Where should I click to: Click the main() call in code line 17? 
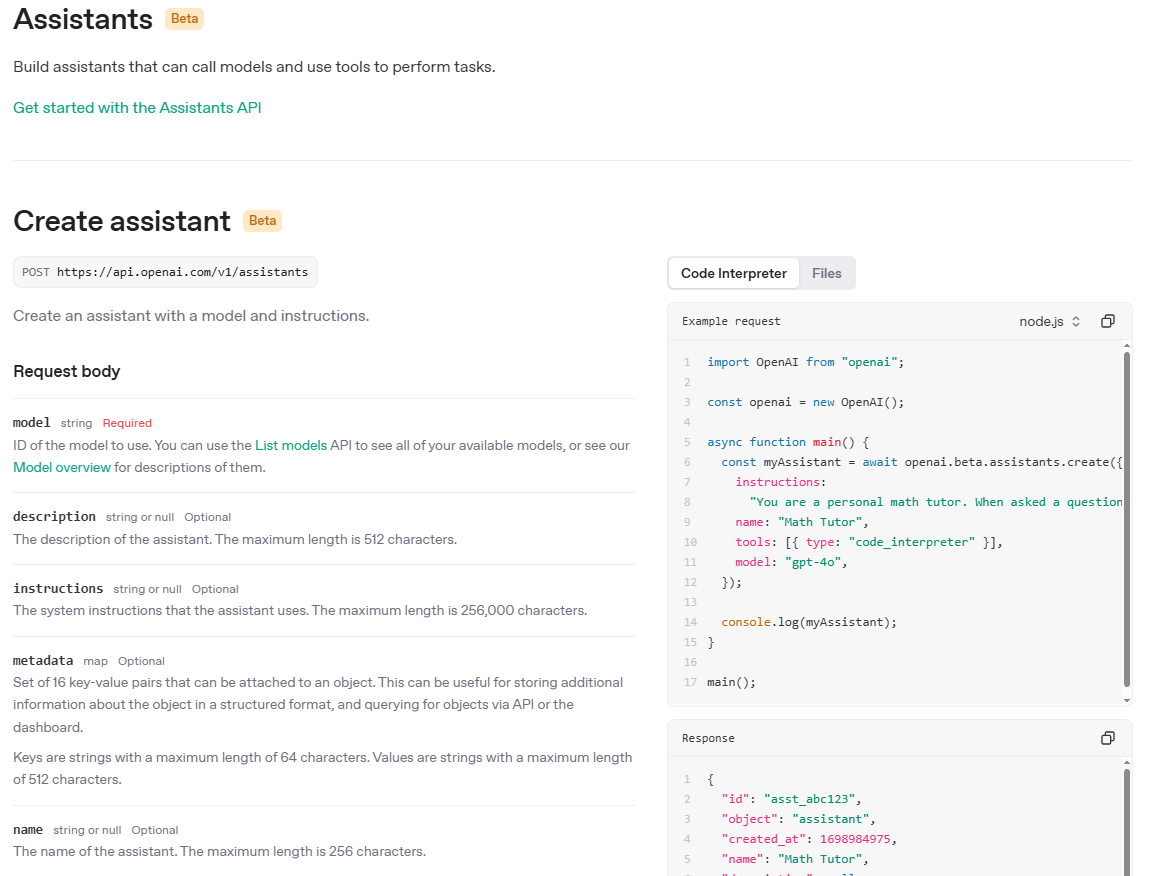[731, 682]
